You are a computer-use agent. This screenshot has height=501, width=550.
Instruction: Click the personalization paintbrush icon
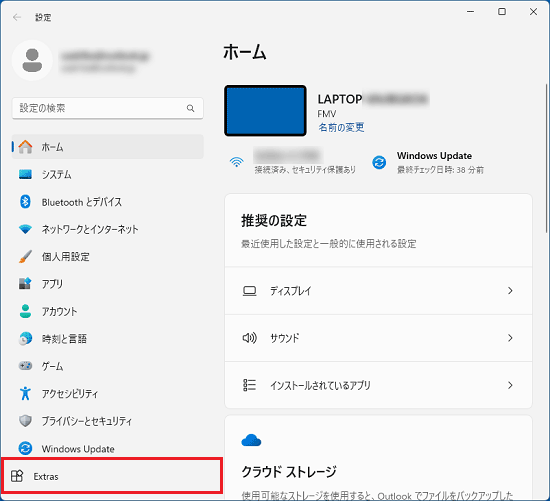[25, 256]
